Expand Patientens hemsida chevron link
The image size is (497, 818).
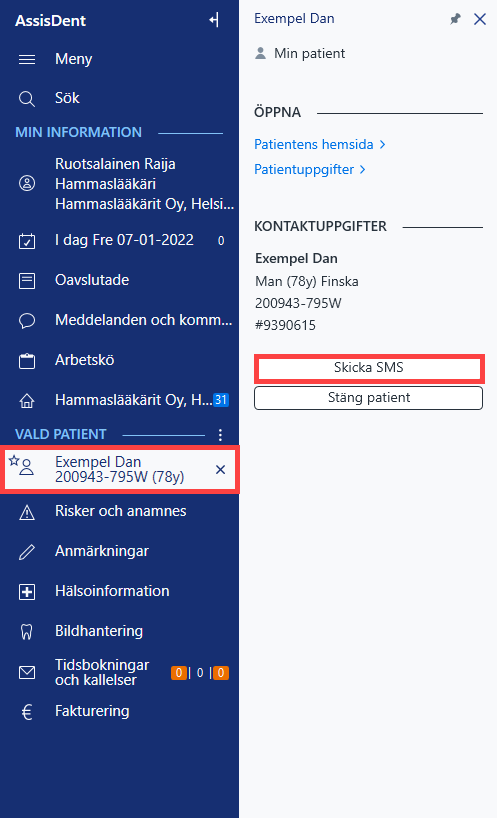coord(320,145)
